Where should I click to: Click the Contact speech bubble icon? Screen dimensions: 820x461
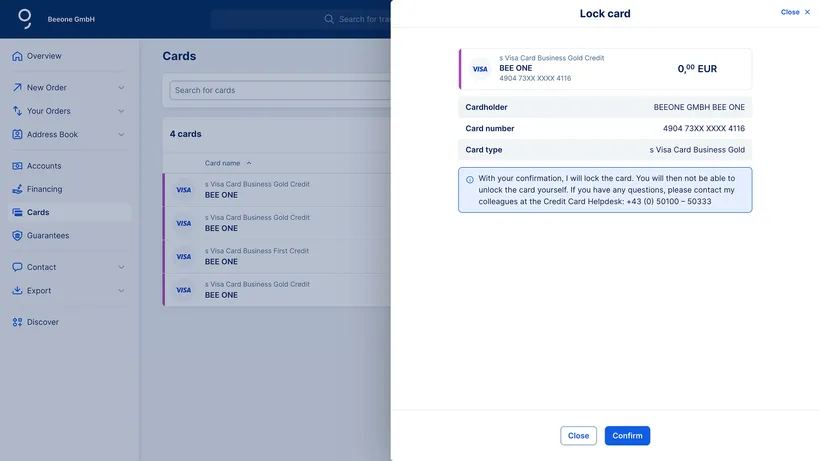pyautogui.click(x=17, y=267)
